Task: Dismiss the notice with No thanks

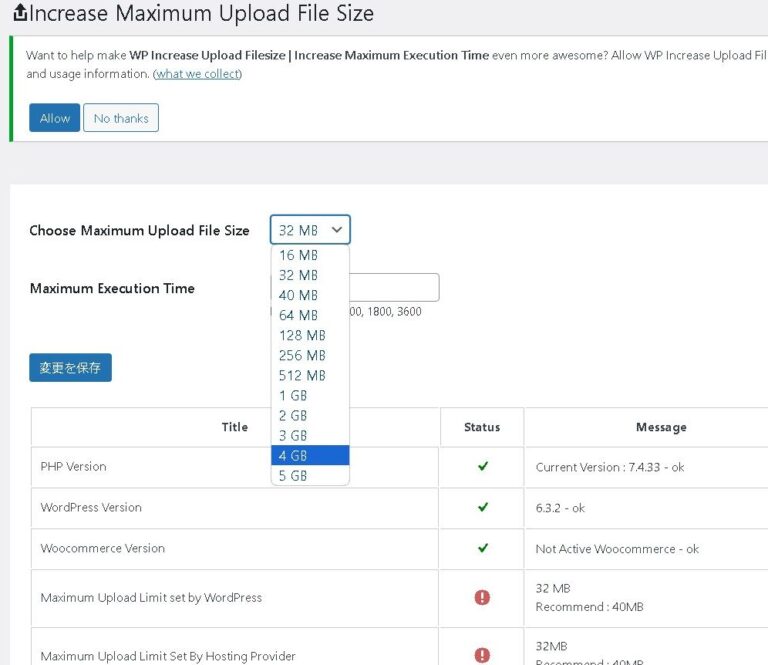Action: click(121, 118)
